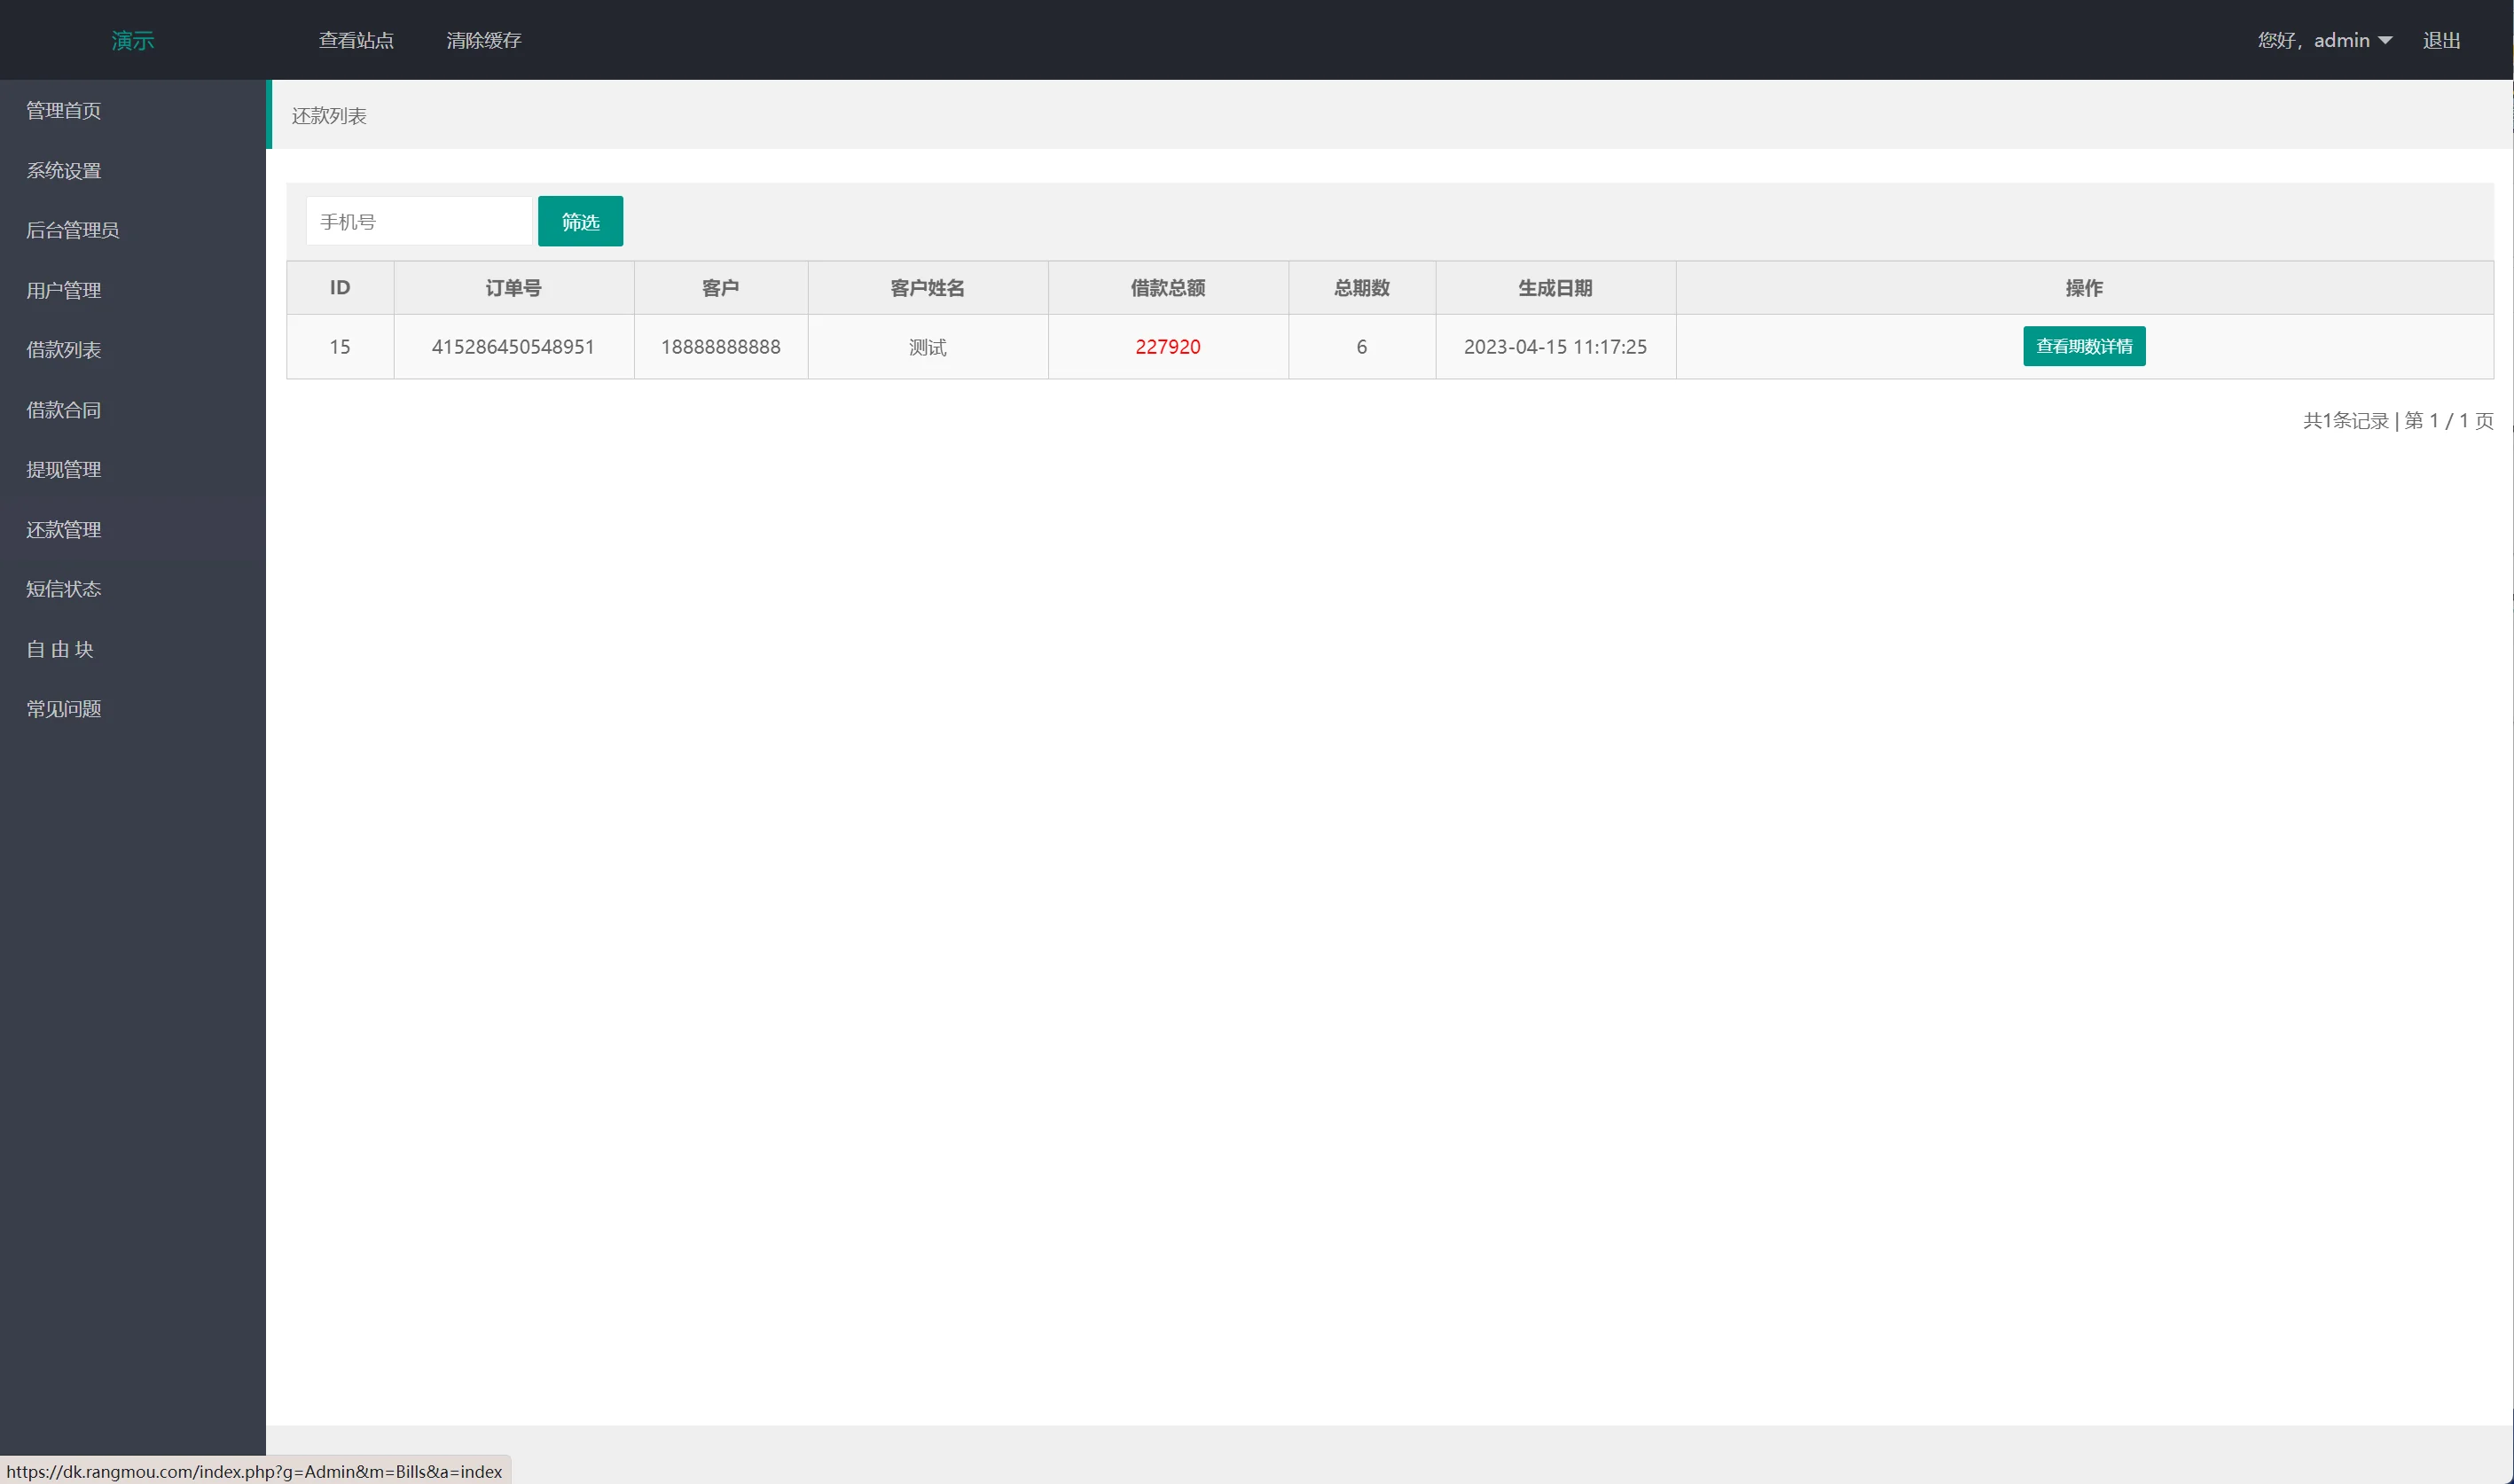The width and height of the screenshot is (2514, 1484).
Task: Expand 后台管理员 sidebar menu
Action: [x=72, y=231]
